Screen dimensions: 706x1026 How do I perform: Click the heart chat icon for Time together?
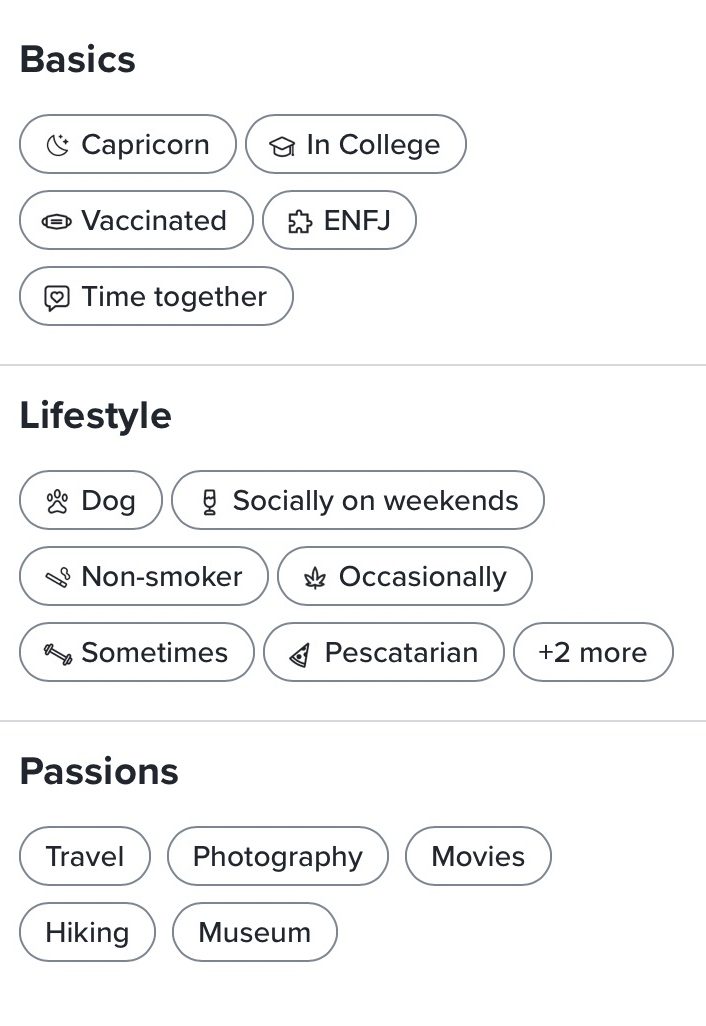57,298
